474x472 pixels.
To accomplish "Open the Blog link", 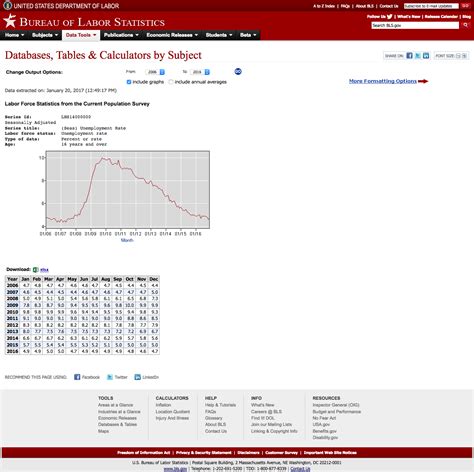I will (x=467, y=16).
